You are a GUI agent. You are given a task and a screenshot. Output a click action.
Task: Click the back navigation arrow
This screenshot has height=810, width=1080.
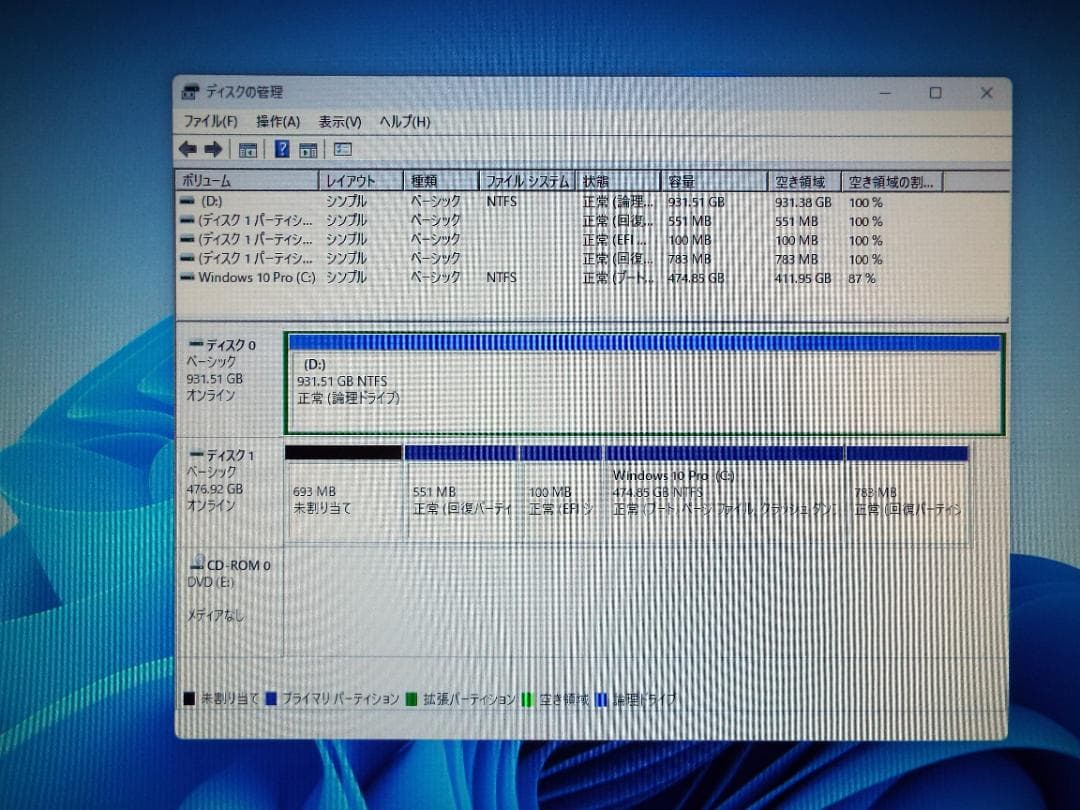coord(186,149)
